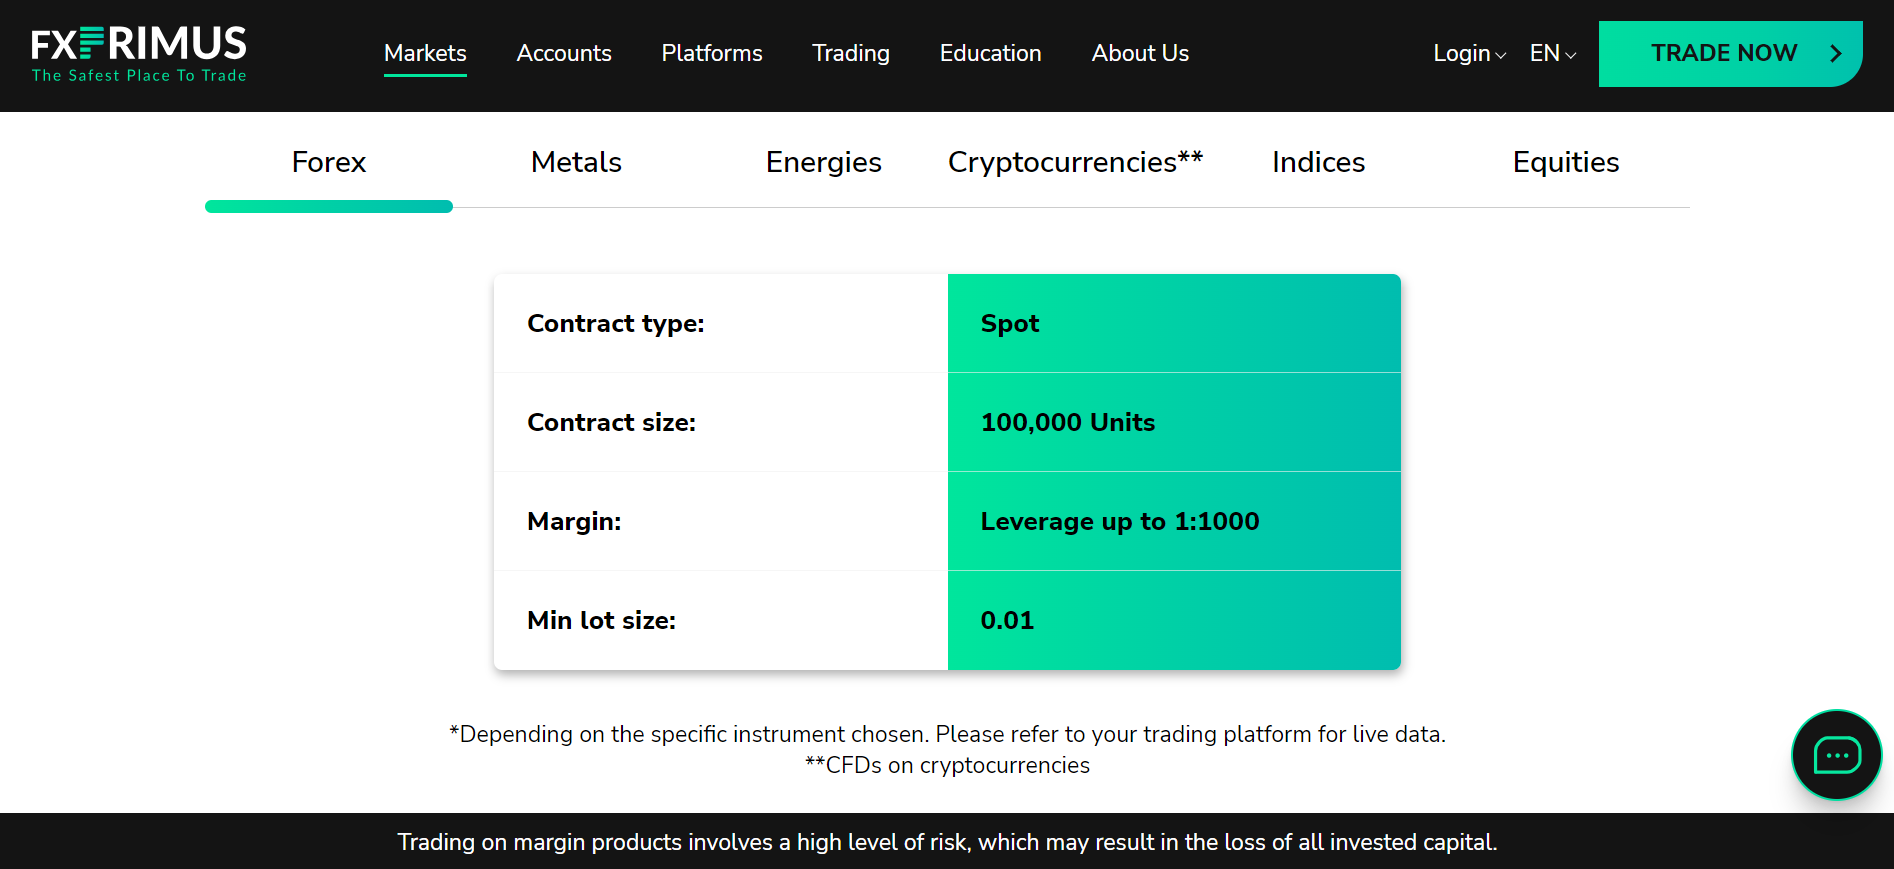Switch to the Equities tab
1894x869 pixels.
1566,162
